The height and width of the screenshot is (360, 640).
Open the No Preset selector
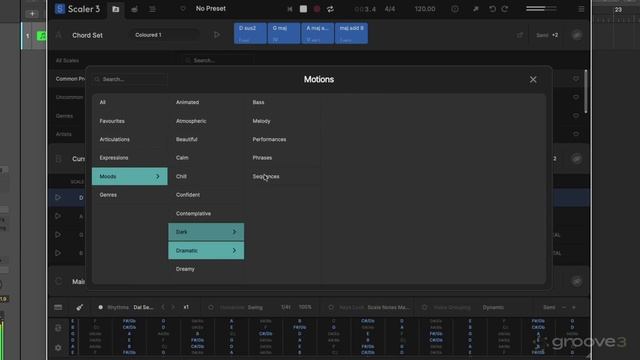(x=211, y=9)
